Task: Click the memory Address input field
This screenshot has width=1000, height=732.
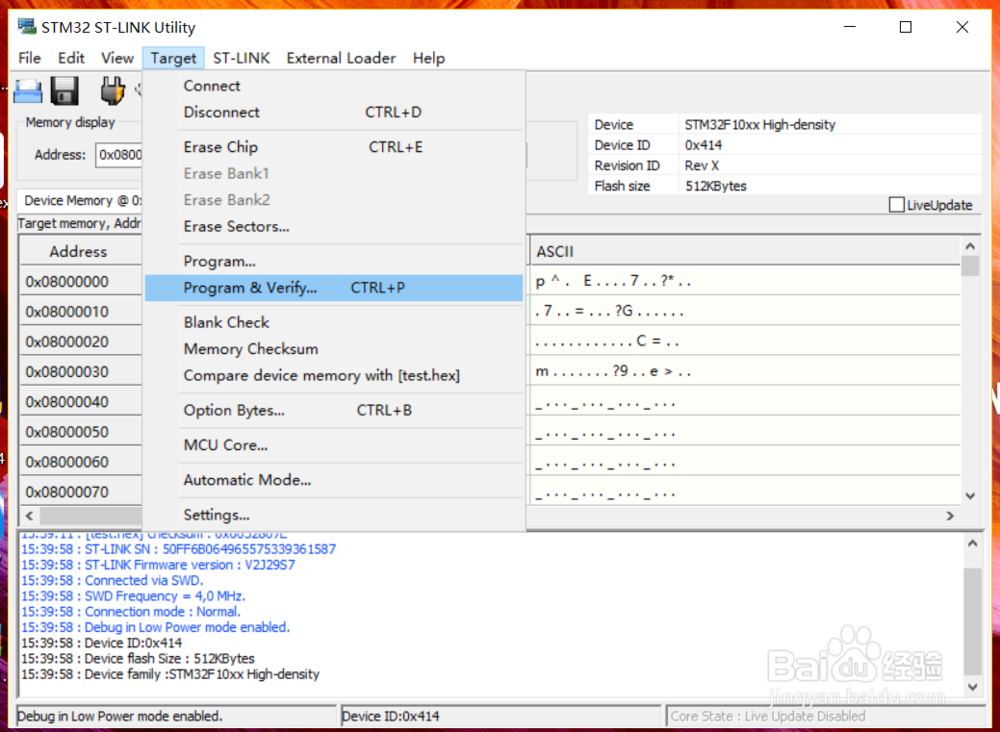Action: [119, 155]
